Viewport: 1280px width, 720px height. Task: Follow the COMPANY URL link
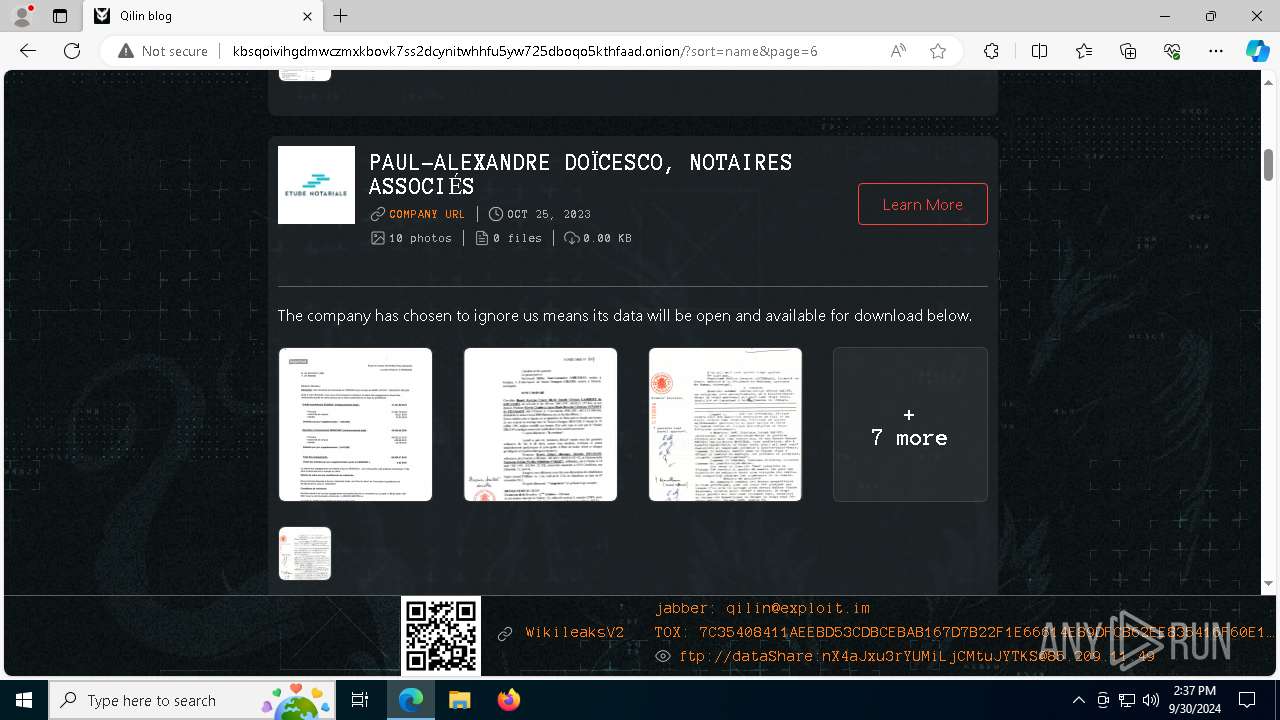tap(427, 214)
